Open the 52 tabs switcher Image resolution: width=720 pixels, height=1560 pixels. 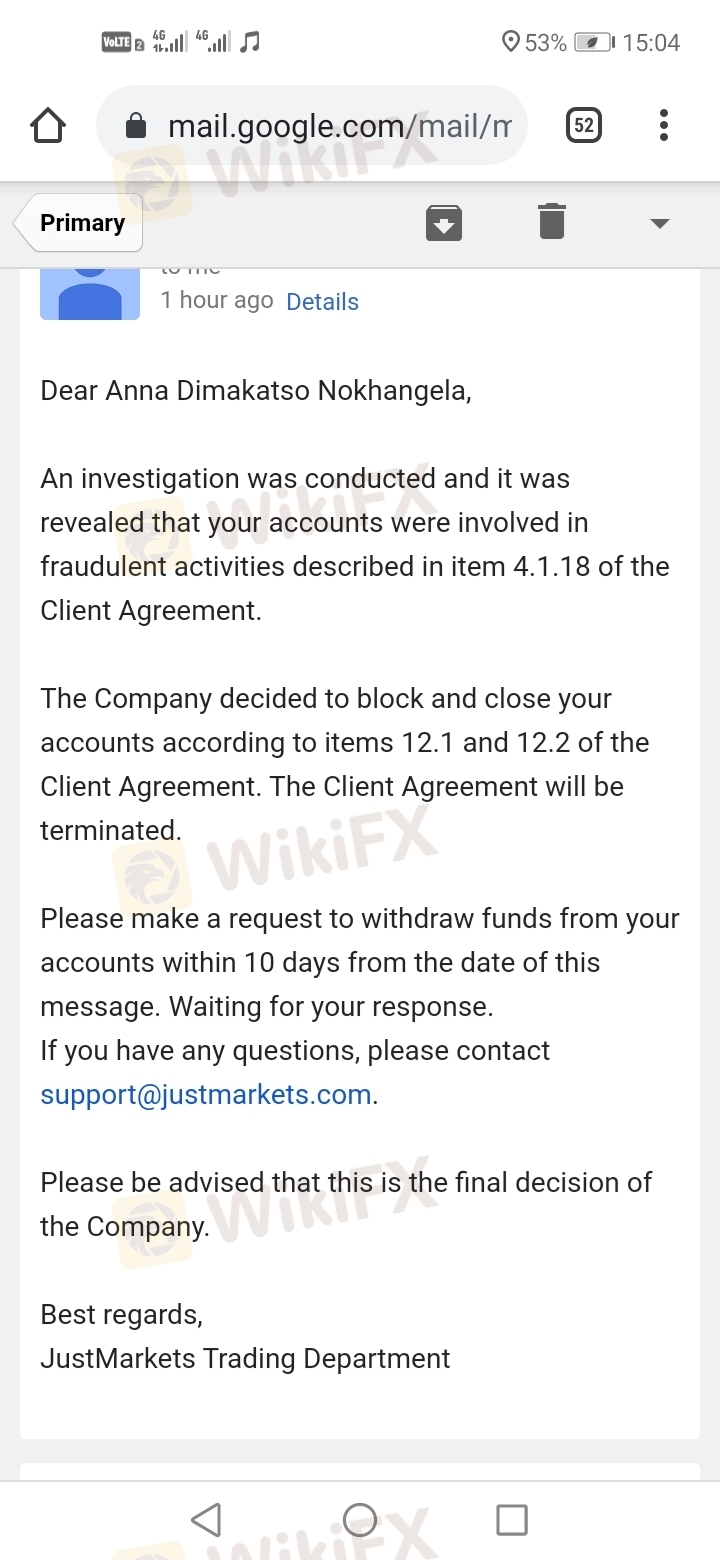584,125
